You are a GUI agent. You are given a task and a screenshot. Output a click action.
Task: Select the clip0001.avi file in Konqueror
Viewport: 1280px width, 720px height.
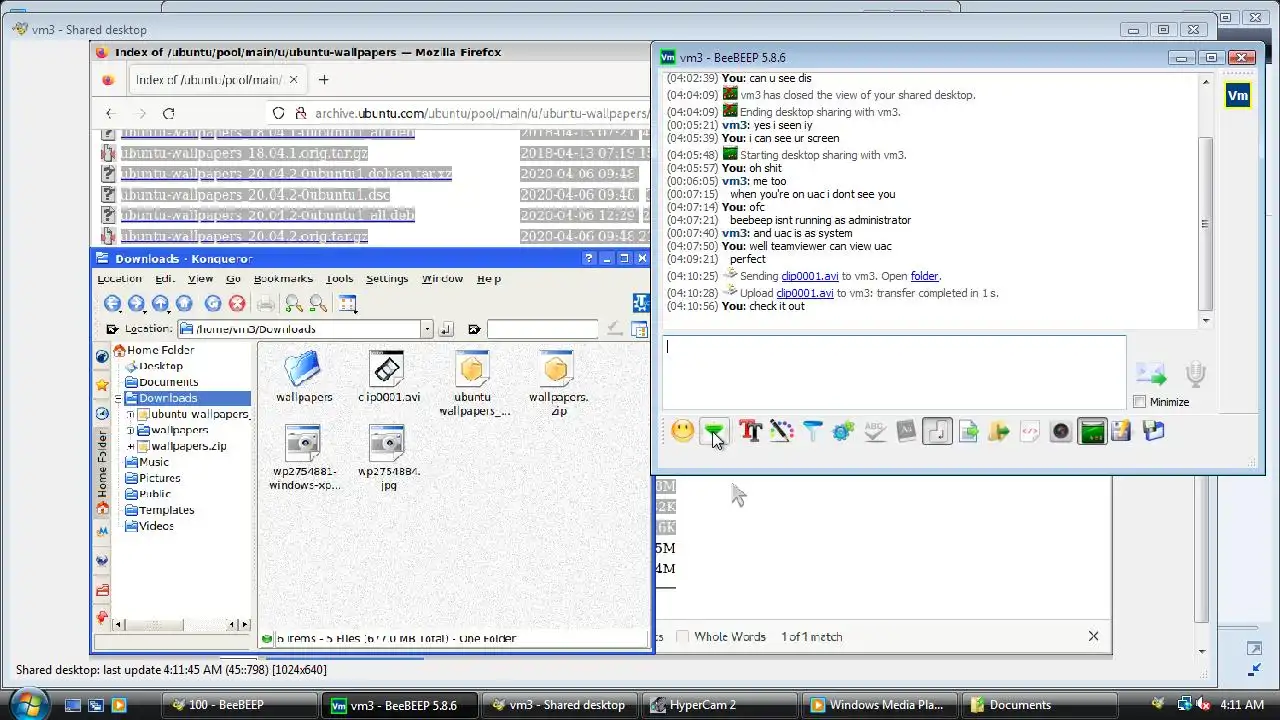click(388, 378)
